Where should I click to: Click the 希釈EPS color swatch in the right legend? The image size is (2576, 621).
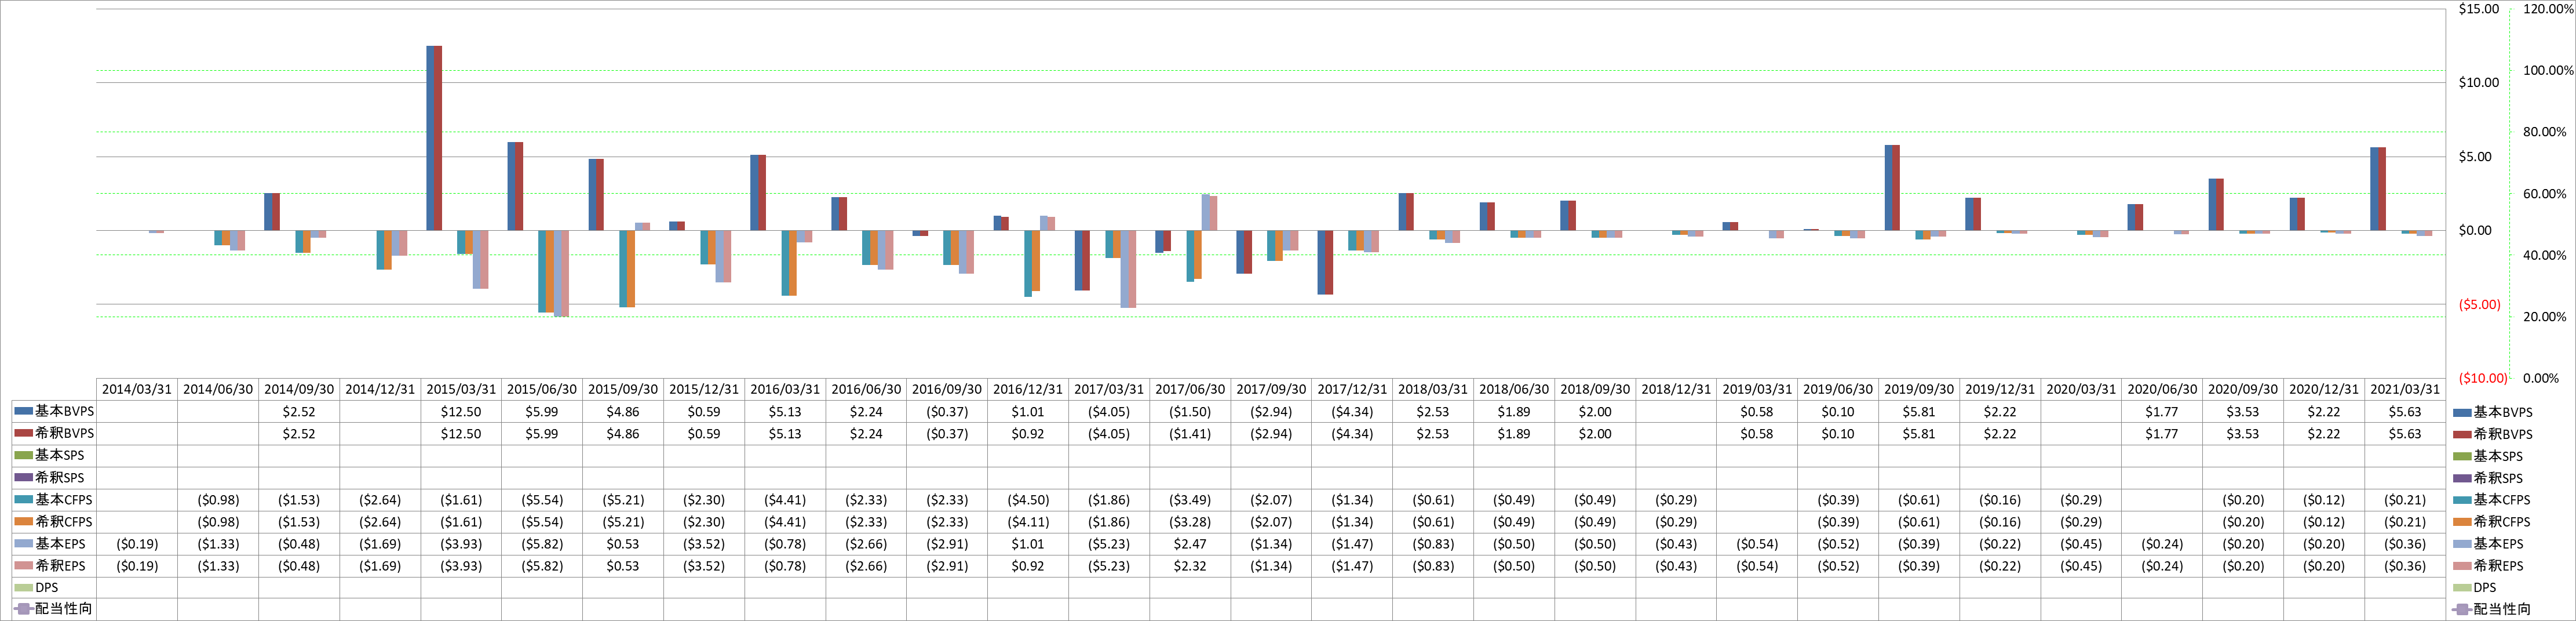(x=2462, y=566)
